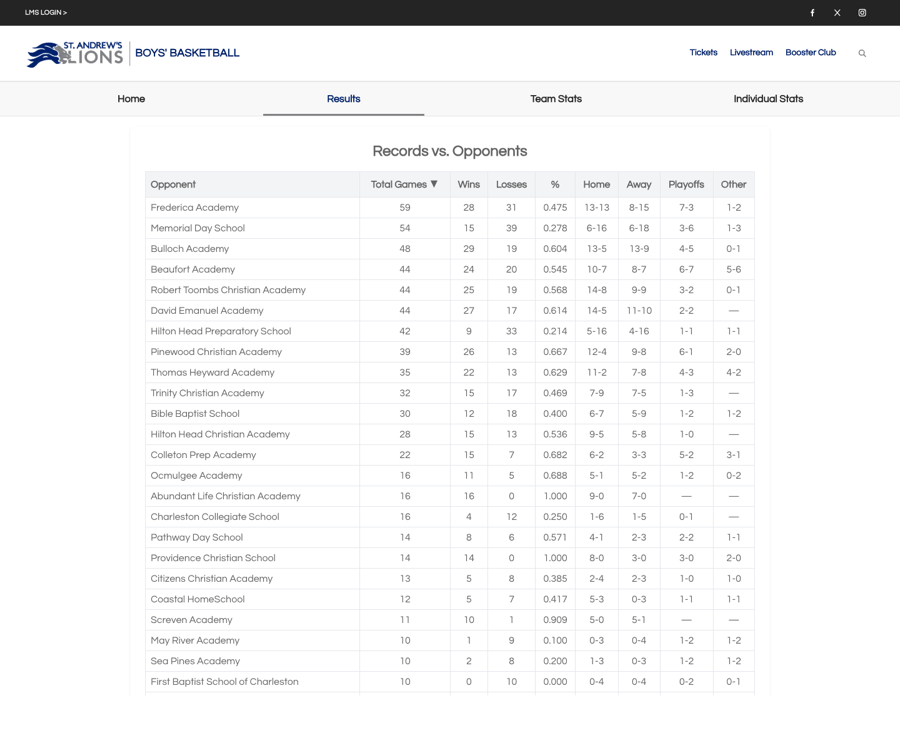Viewport: 900px width, 750px height.
Task: Open the Booster Club link
Action: [810, 52]
